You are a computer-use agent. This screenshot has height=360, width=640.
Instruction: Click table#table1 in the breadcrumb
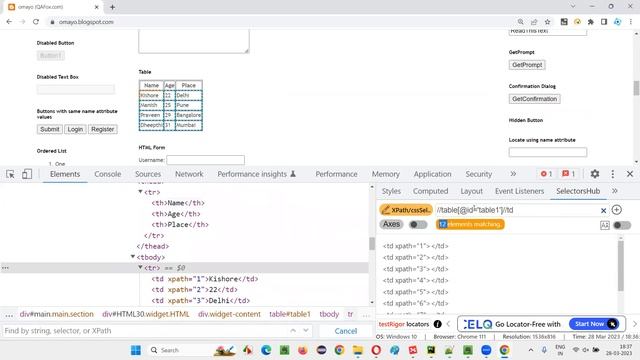click(290, 314)
